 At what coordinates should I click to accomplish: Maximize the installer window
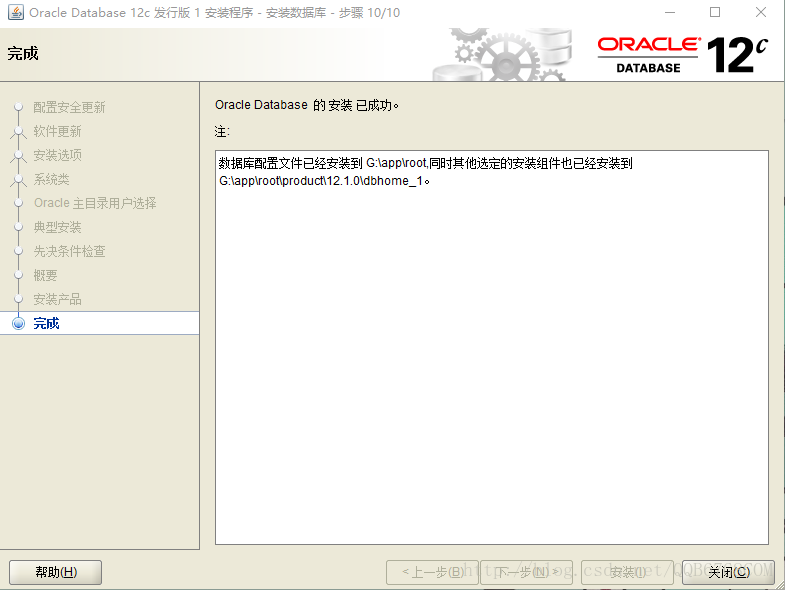(715, 12)
